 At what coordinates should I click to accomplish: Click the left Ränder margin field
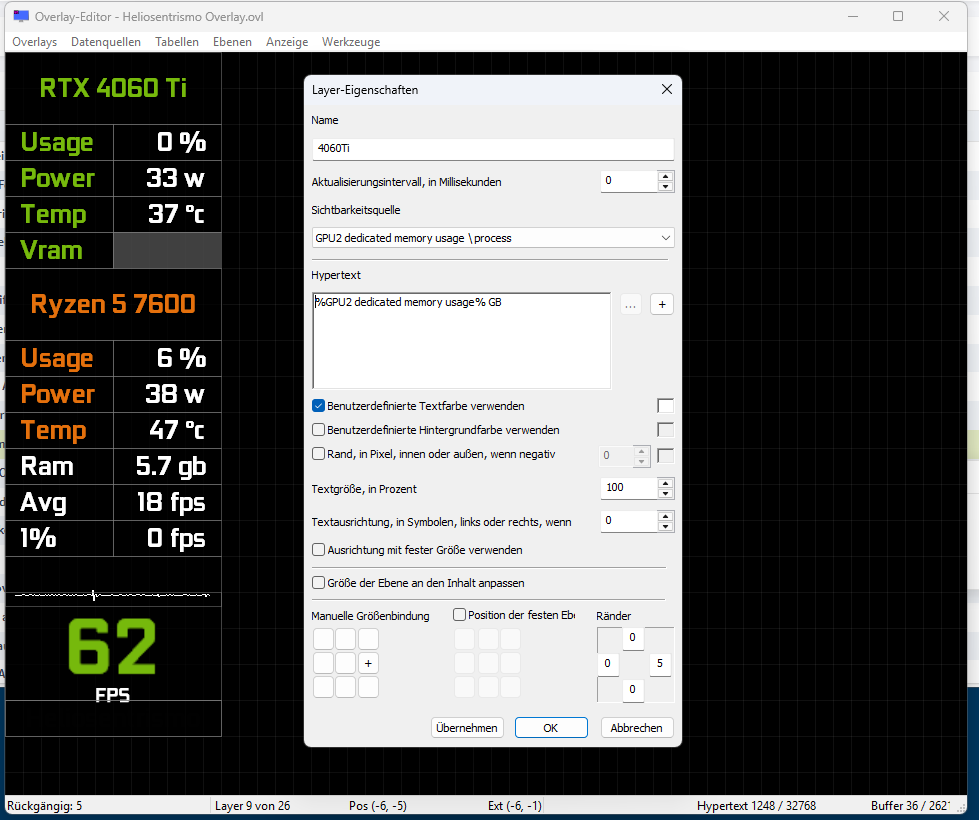tap(608, 664)
